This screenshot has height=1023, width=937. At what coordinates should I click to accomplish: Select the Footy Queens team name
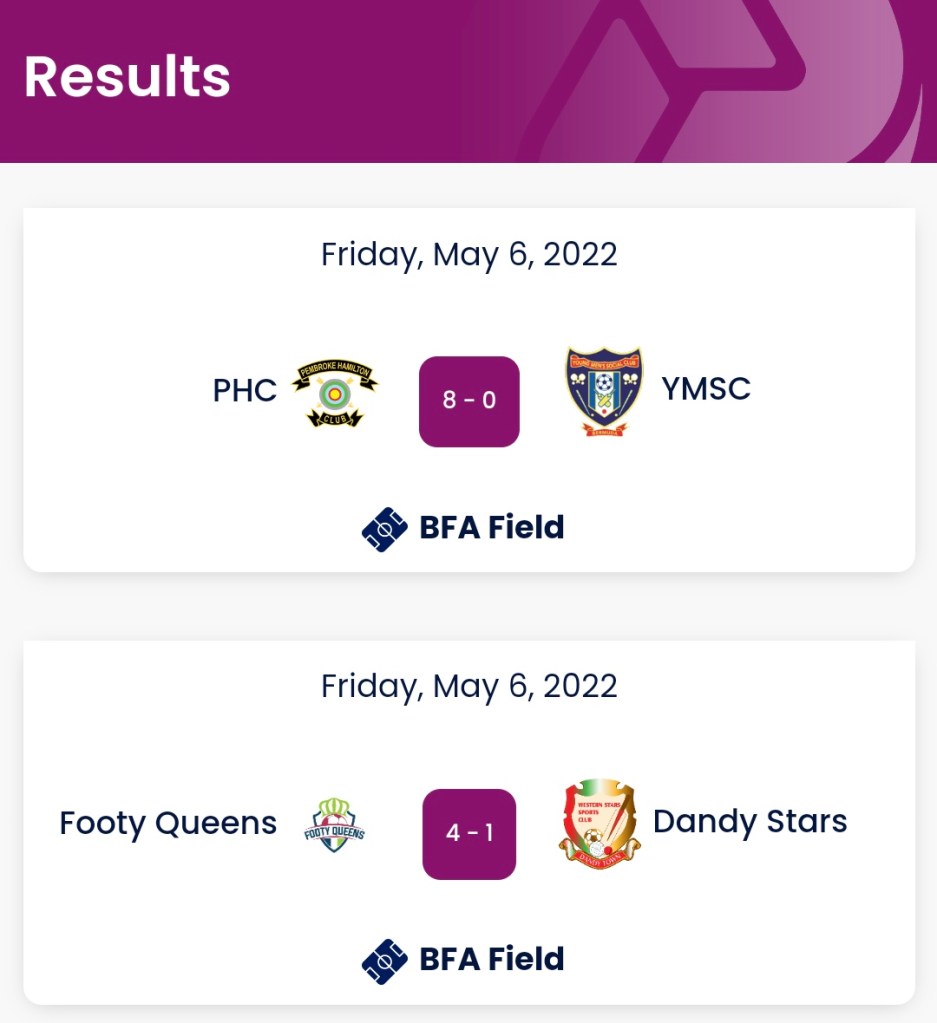[168, 823]
